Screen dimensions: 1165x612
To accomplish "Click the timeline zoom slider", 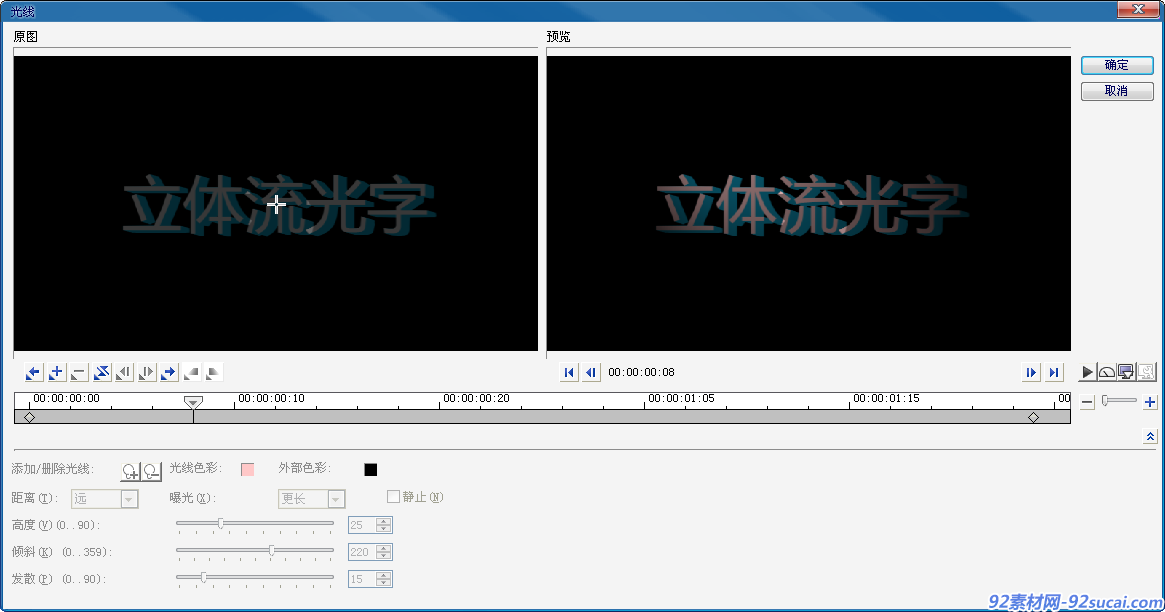I will coord(1119,401).
